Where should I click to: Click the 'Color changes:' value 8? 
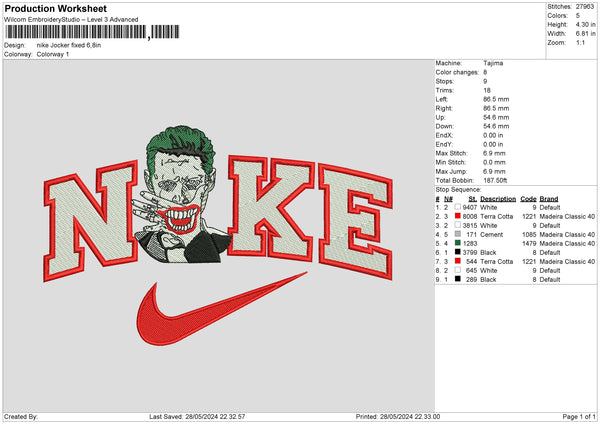coord(485,72)
